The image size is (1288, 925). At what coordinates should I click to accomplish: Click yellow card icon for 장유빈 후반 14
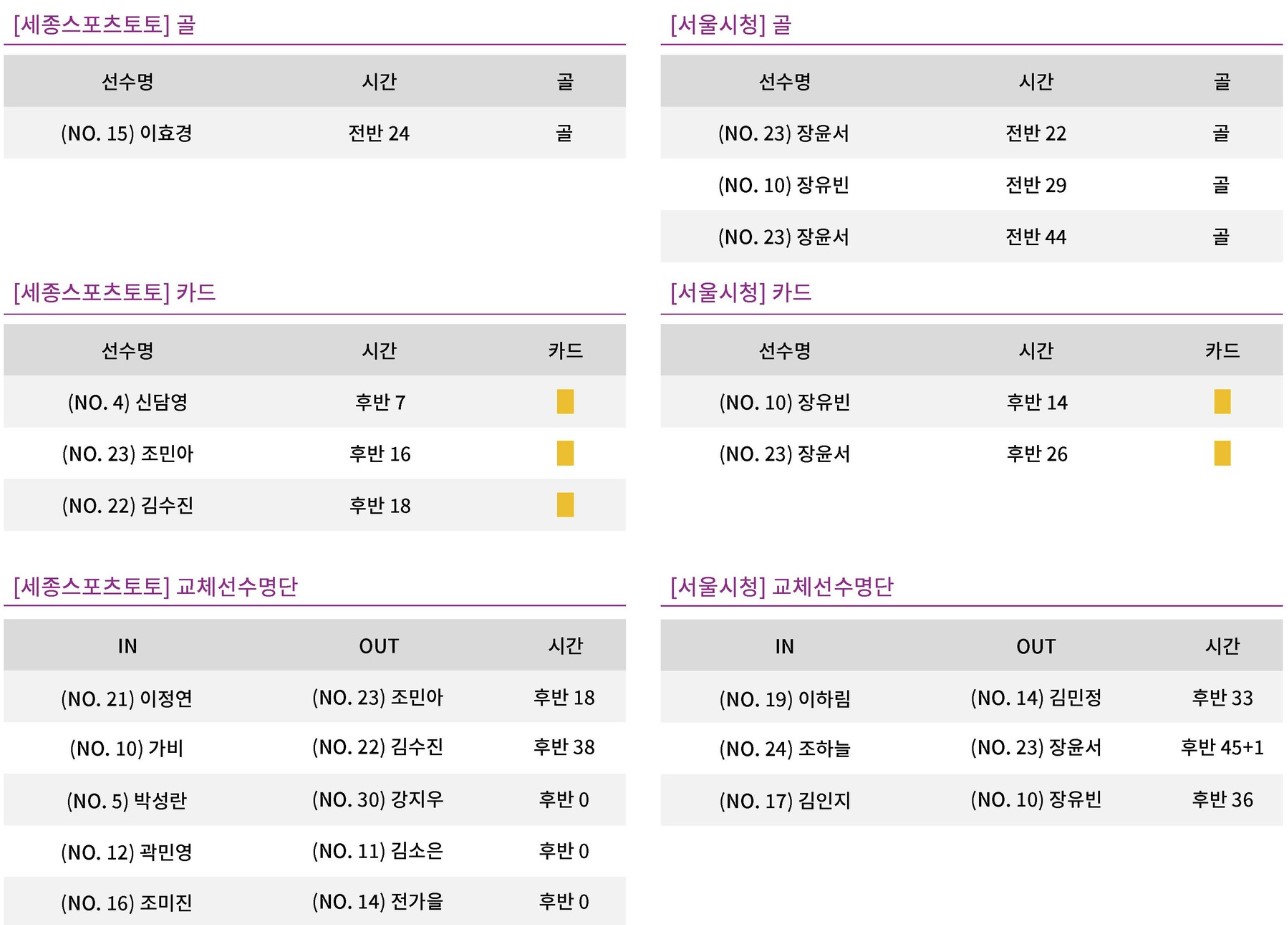click(1222, 402)
